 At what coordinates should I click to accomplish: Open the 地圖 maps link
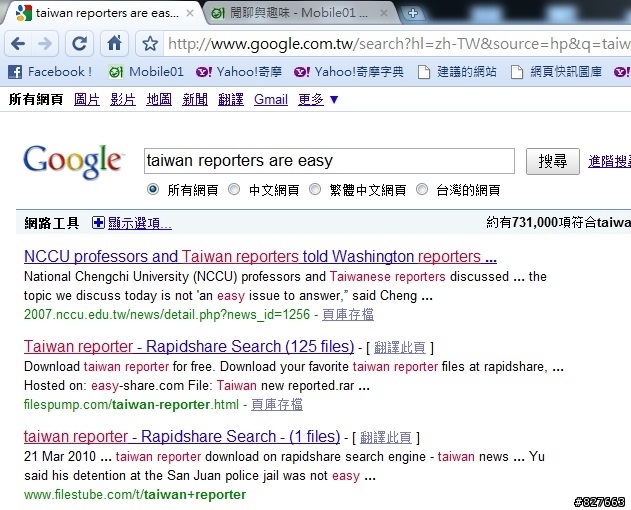pyautogui.click(x=159, y=99)
